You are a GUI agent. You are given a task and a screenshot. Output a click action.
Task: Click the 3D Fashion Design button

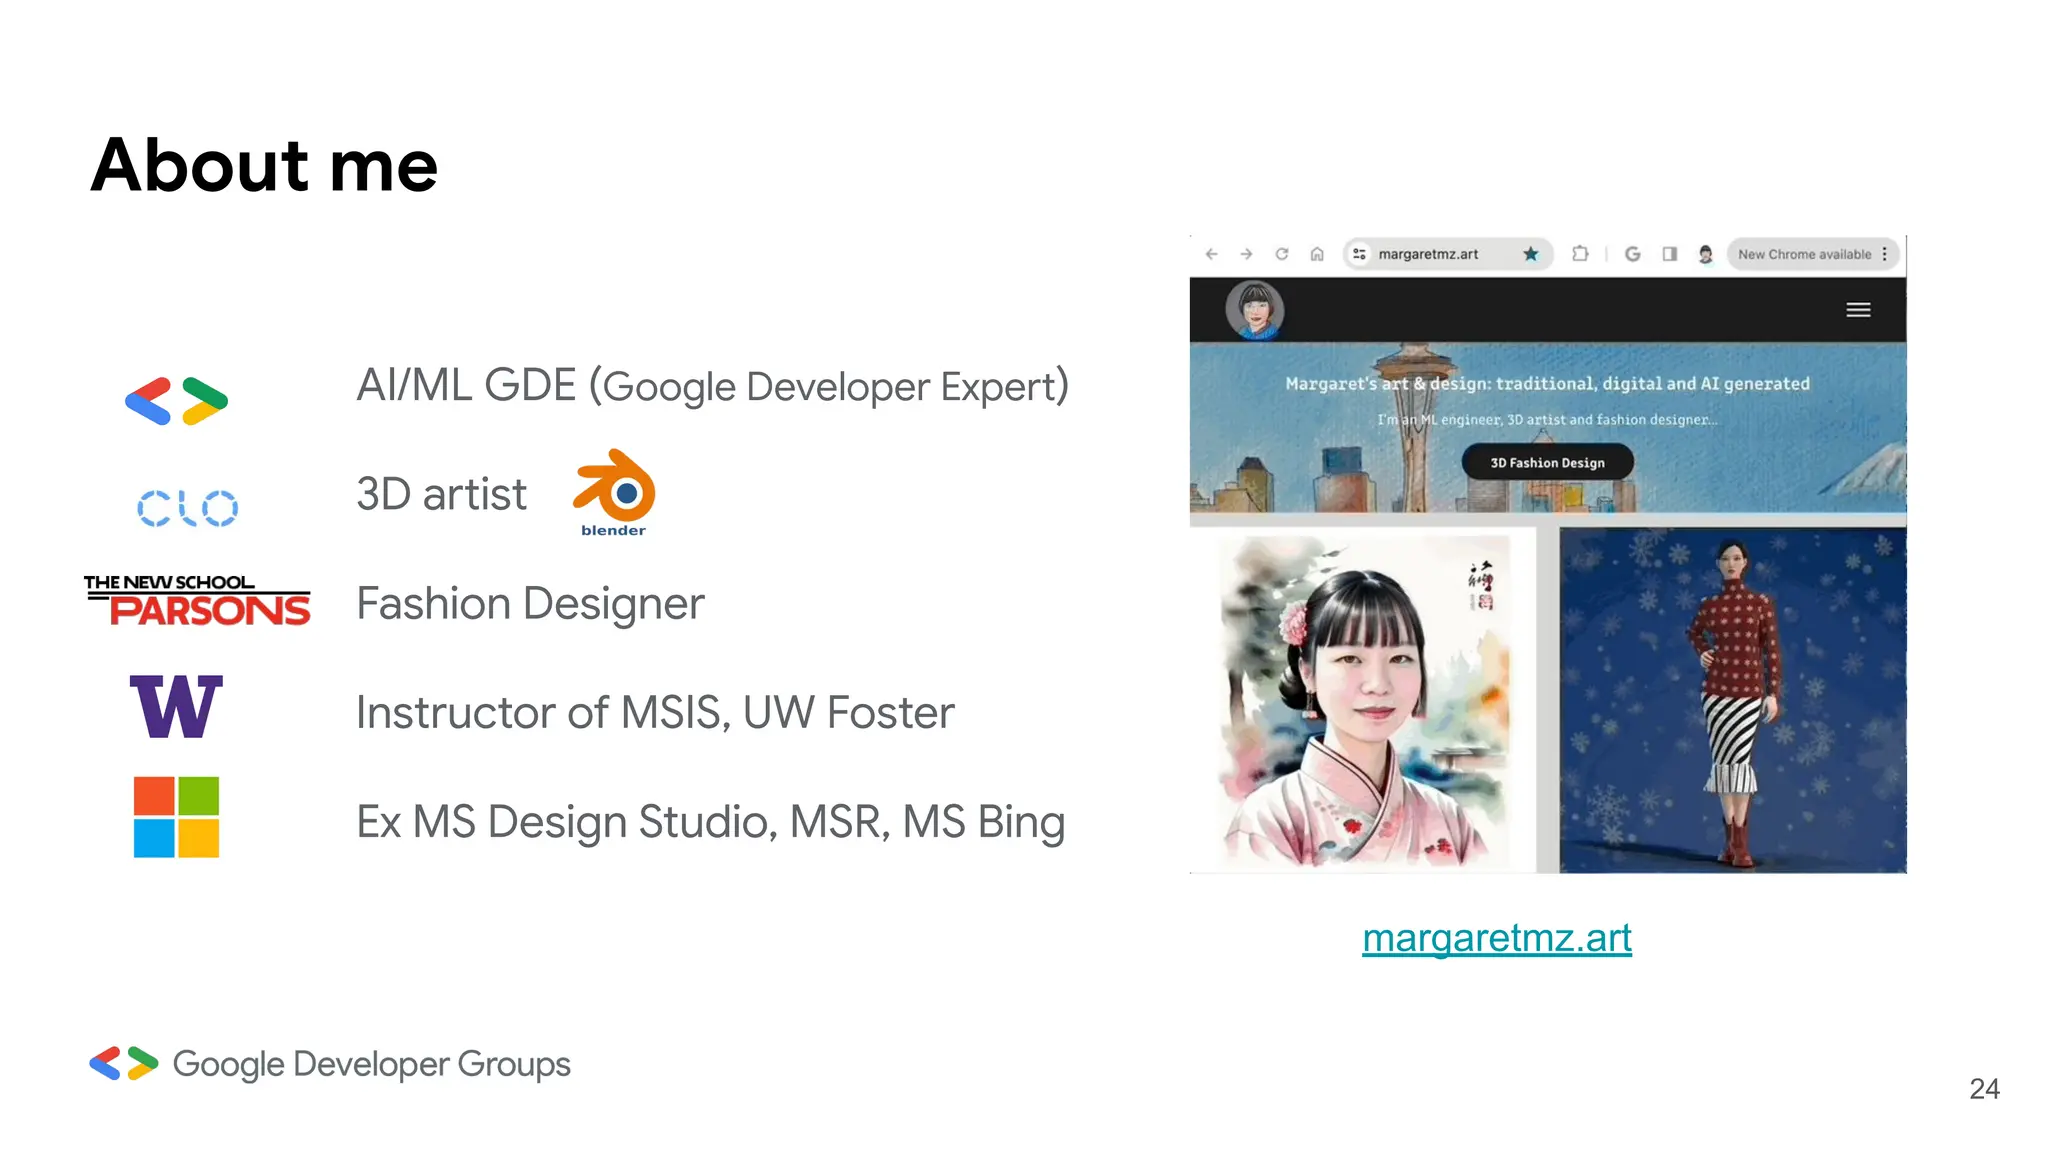[x=1548, y=463]
